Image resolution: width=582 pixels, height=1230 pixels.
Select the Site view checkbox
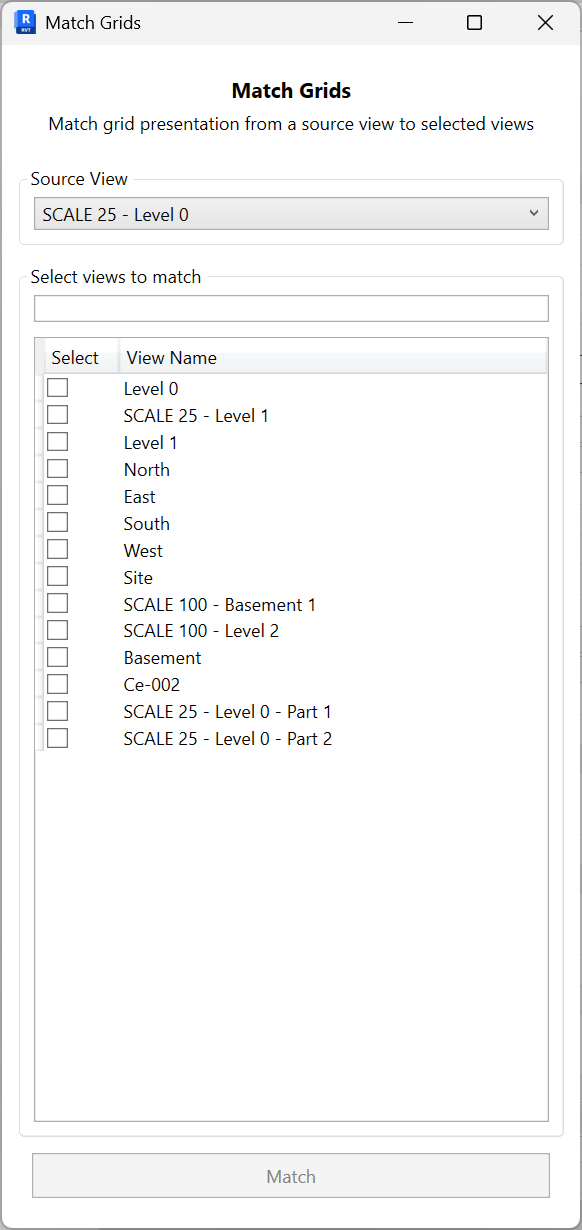click(57, 575)
